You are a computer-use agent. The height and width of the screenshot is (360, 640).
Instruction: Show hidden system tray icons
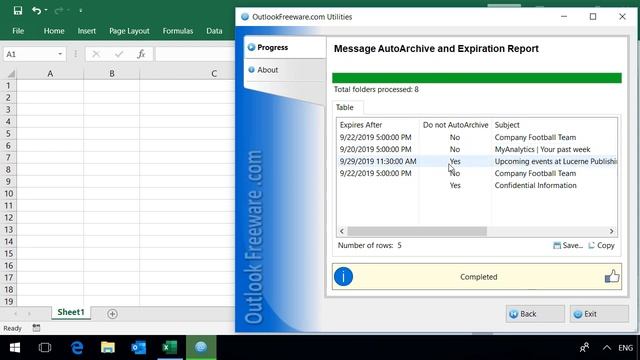[x=607, y=348]
